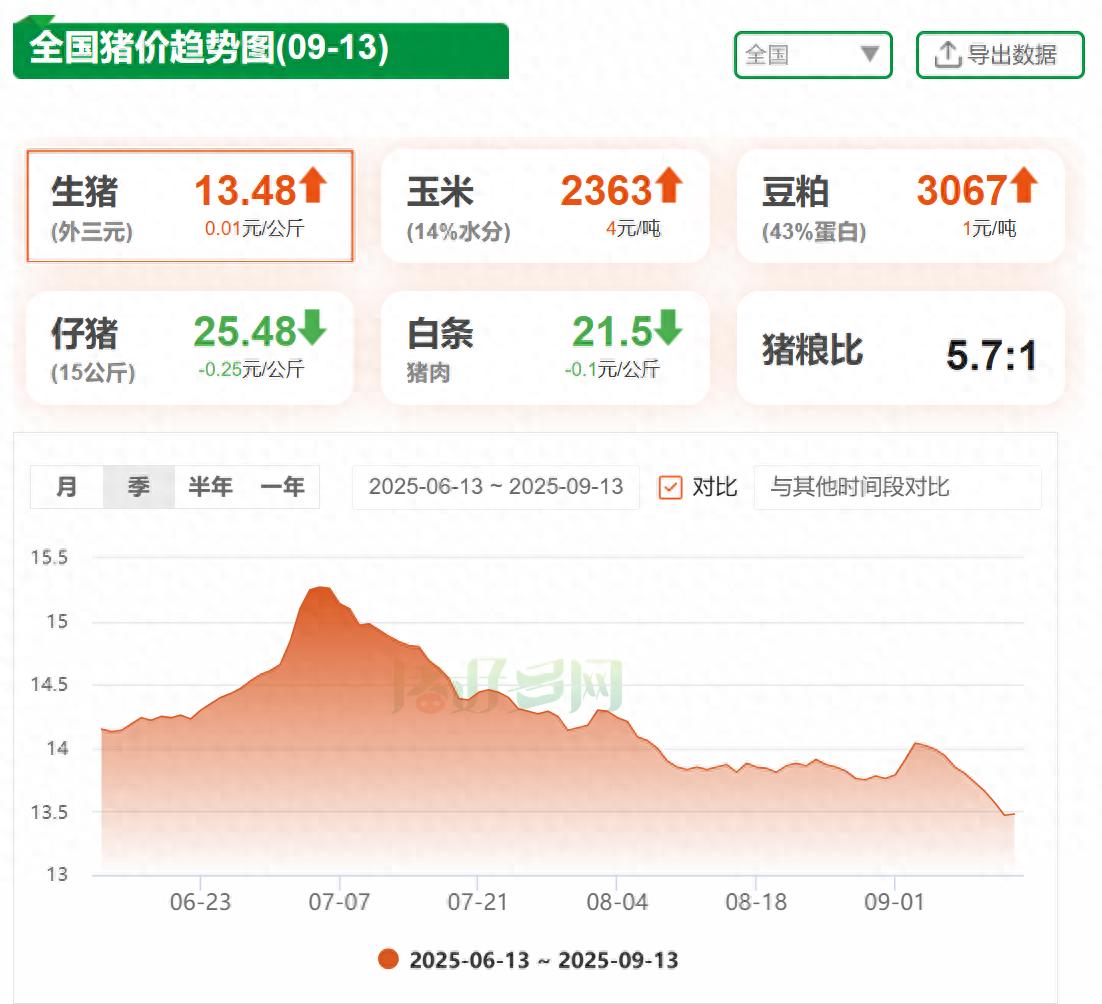Click the red up arrow beside 3067
The width and height of the screenshot is (1102, 1004).
[x=1025, y=185]
